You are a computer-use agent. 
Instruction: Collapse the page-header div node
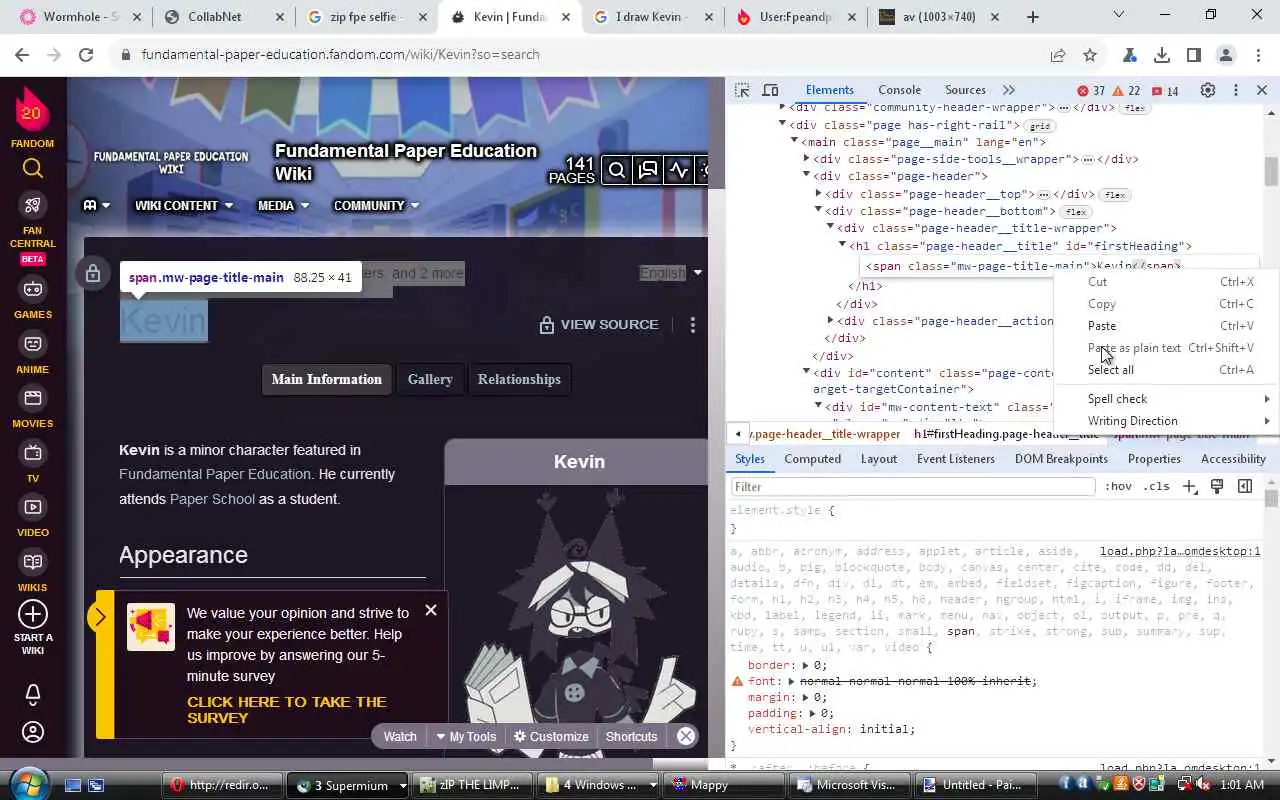(806, 176)
